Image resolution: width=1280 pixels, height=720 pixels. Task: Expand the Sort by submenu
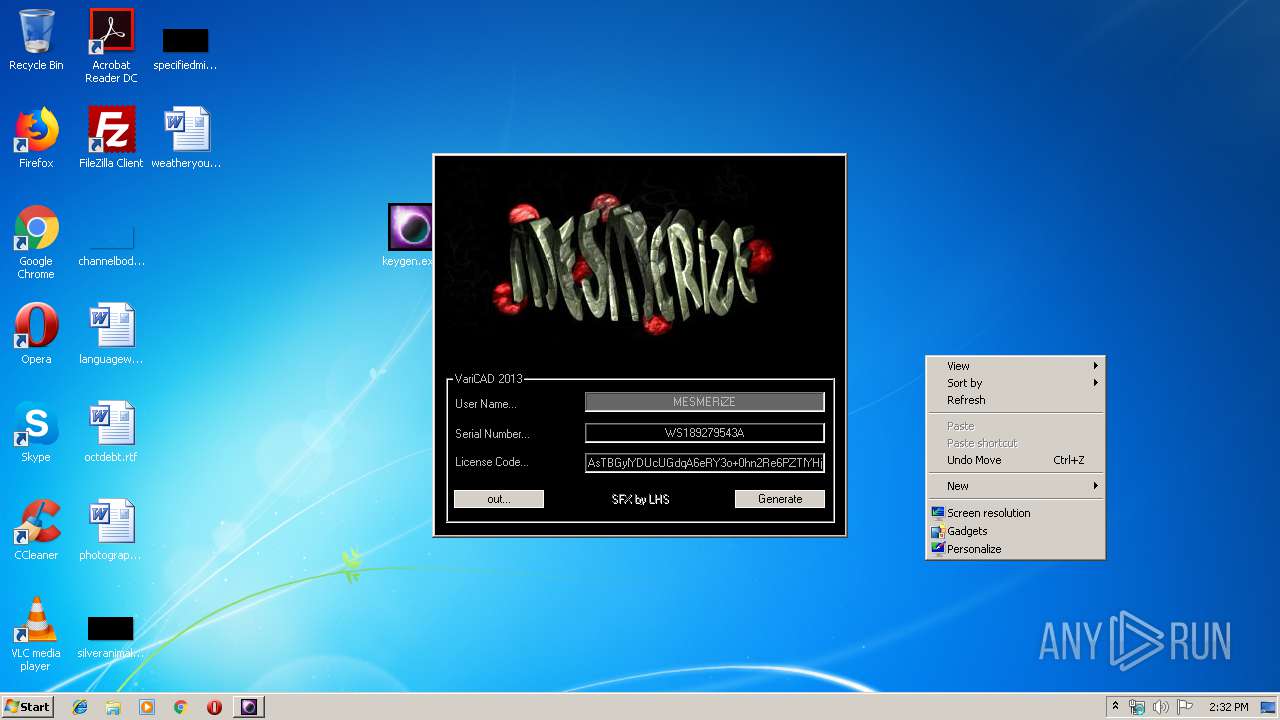tap(1016, 383)
